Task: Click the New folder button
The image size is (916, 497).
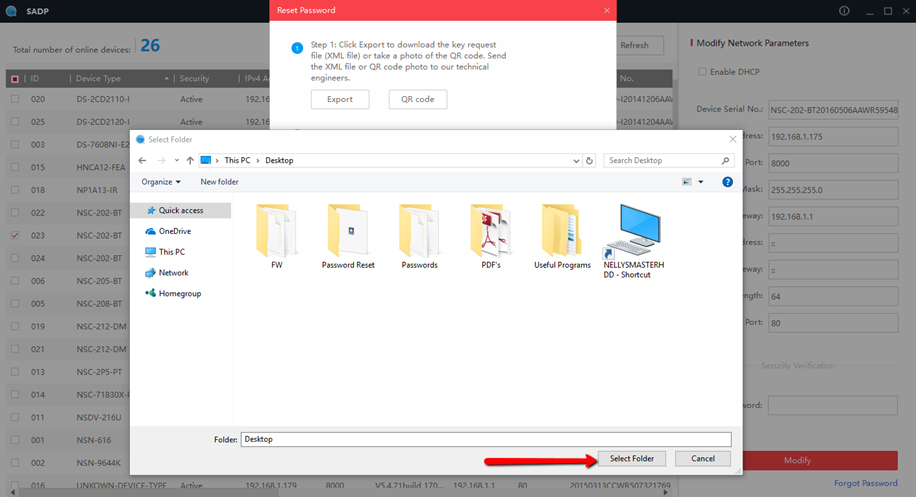Action: tap(219, 182)
